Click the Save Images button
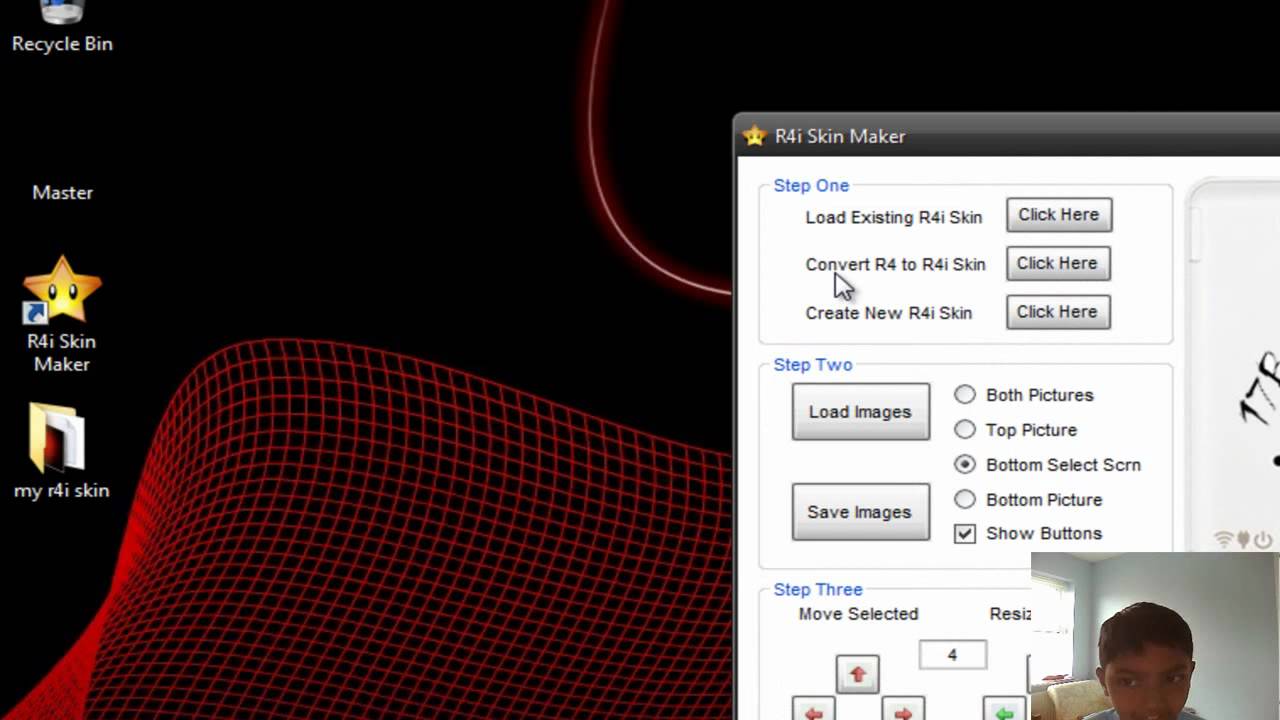The height and width of the screenshot is (720, 1280). coord(860,512)
